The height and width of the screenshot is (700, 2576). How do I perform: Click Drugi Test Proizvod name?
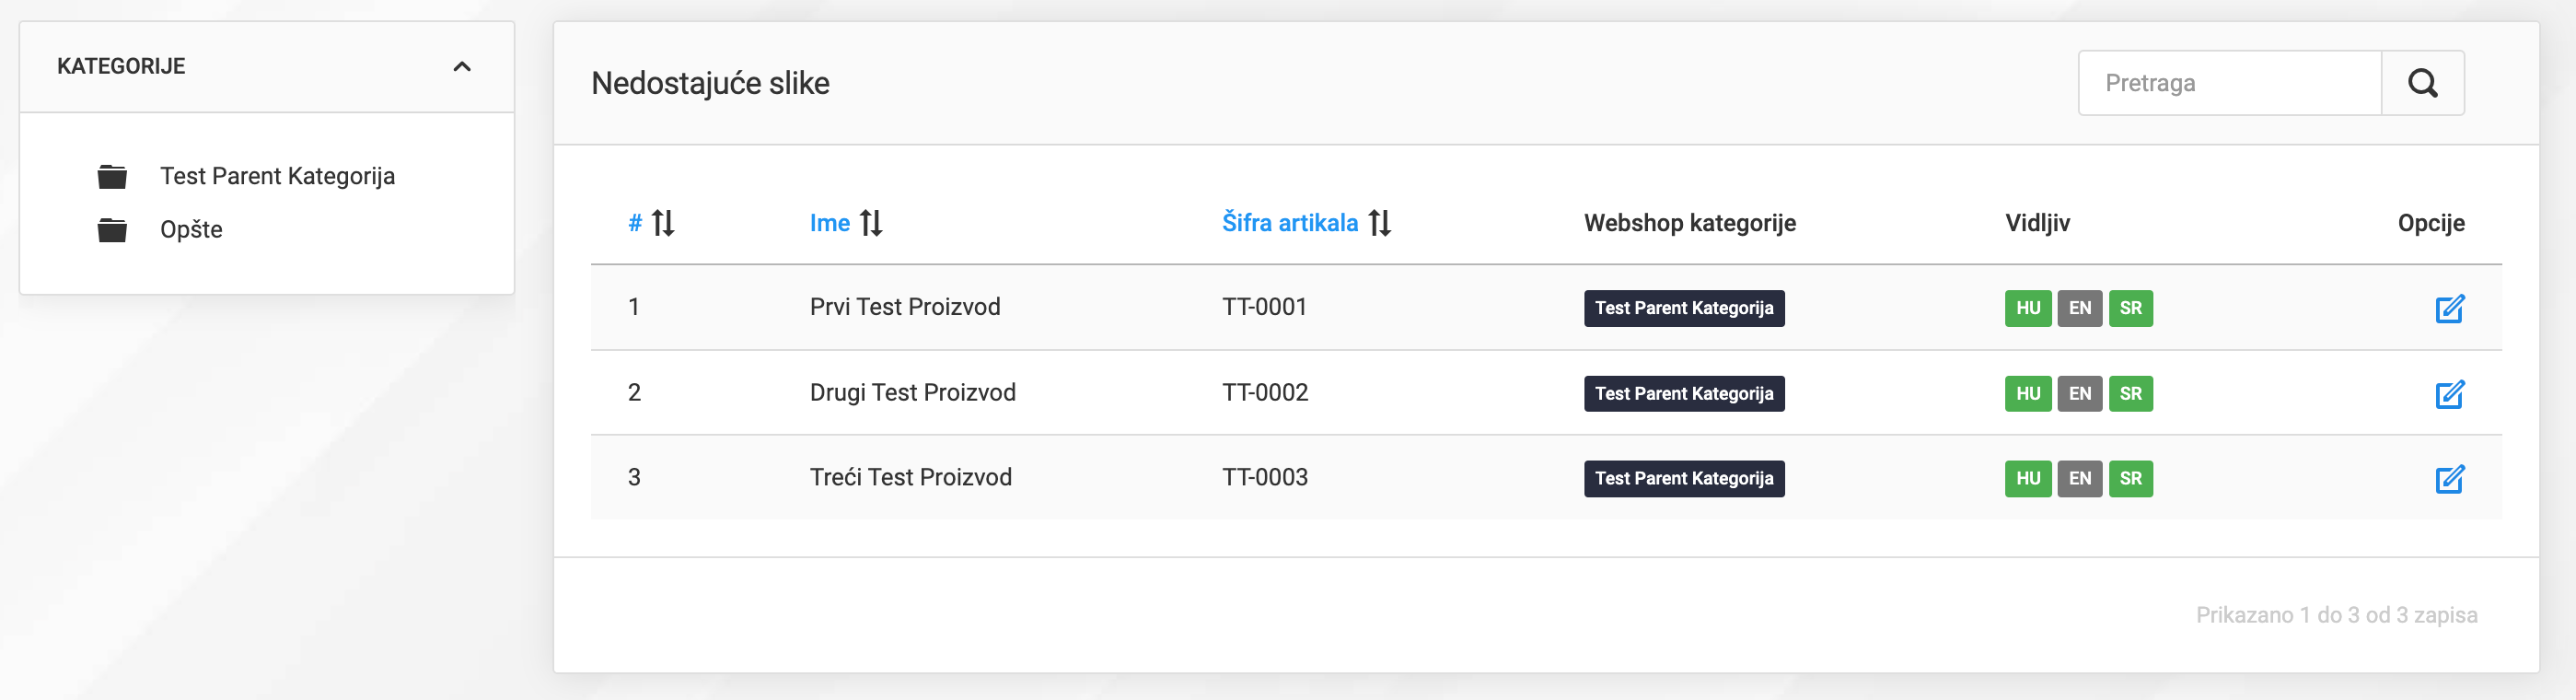click(913, 392)
